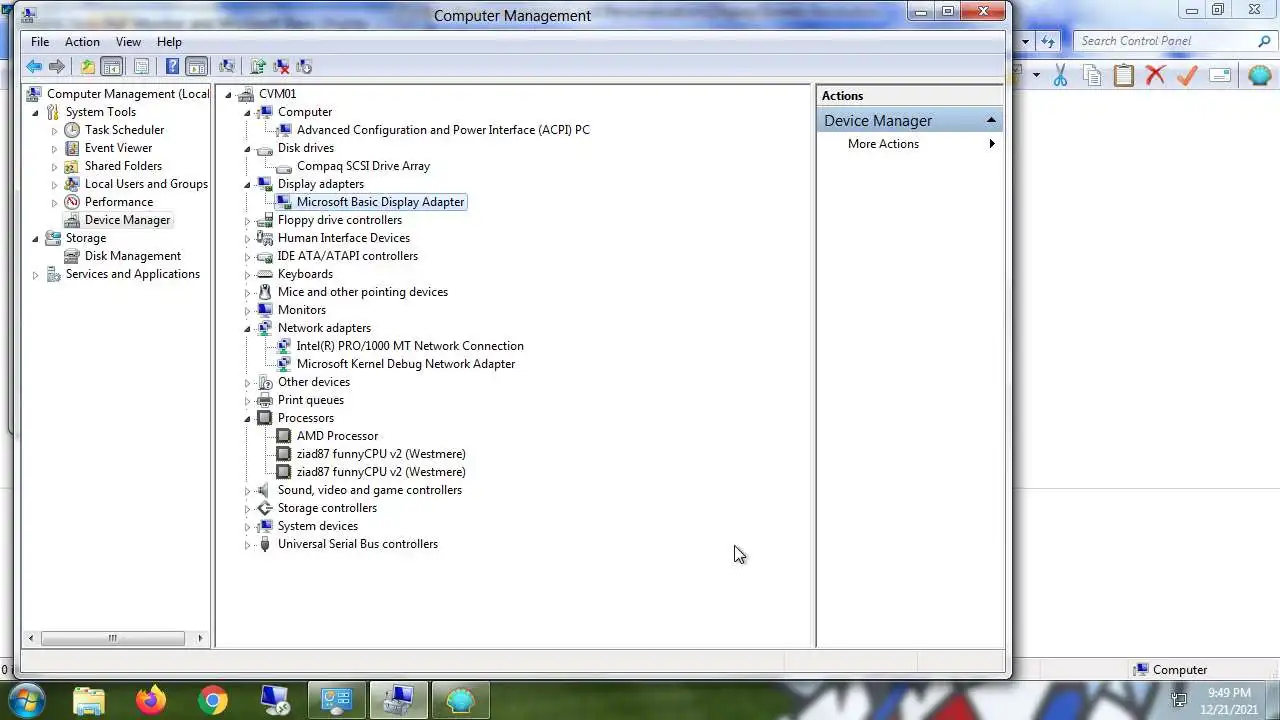Click the Copy icon in Control Panel window
The height and width of the screenshot is (720, 1280).
(1092, 75)
